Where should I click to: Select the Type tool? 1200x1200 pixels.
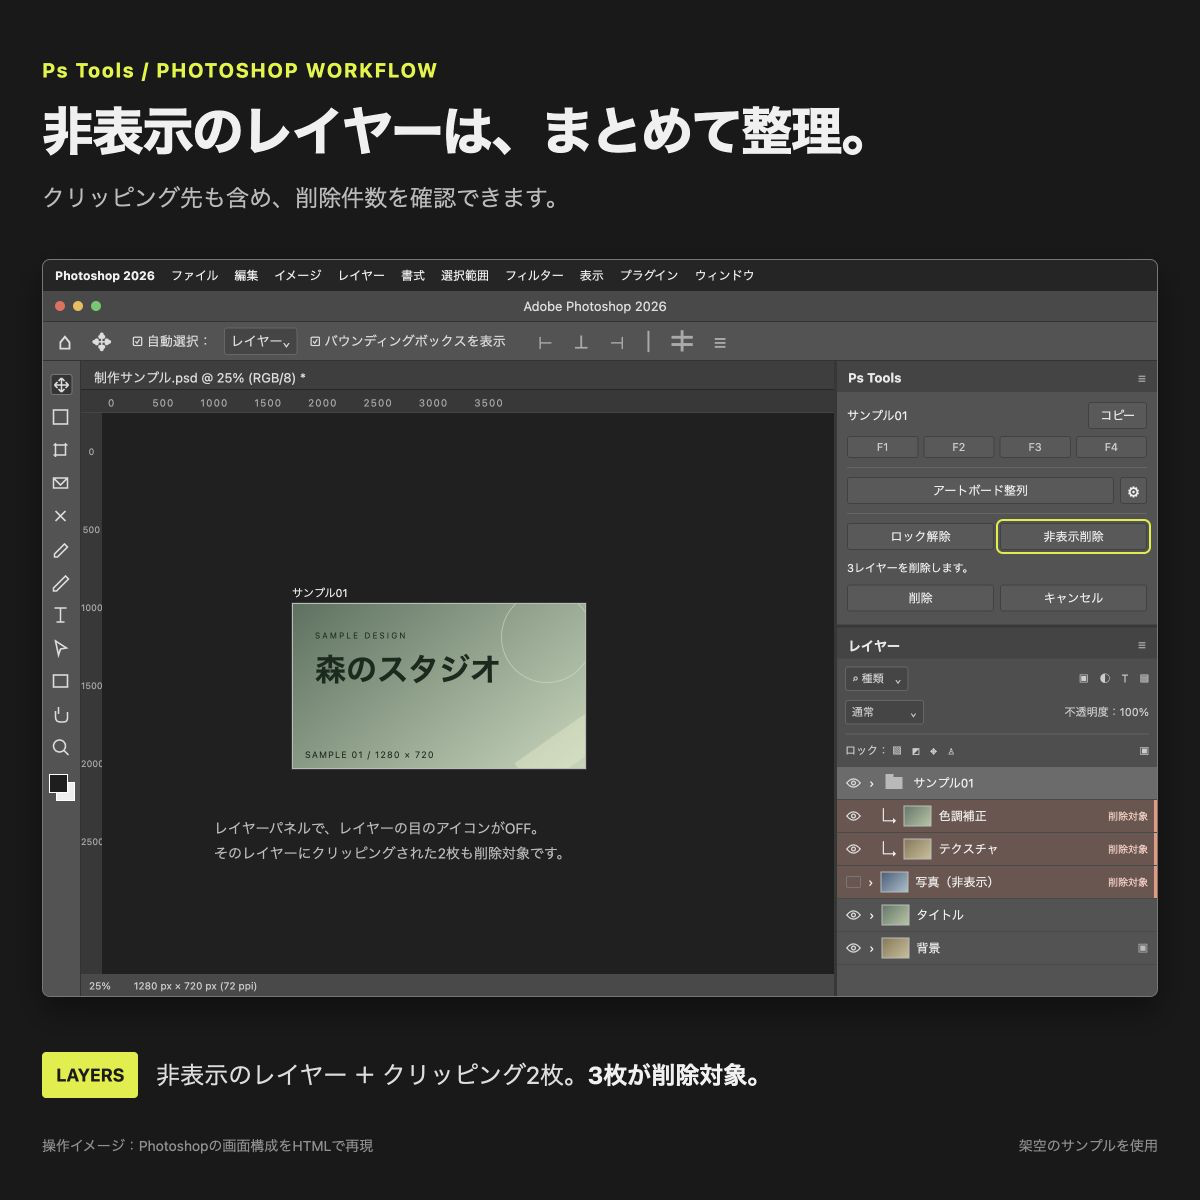61,615
